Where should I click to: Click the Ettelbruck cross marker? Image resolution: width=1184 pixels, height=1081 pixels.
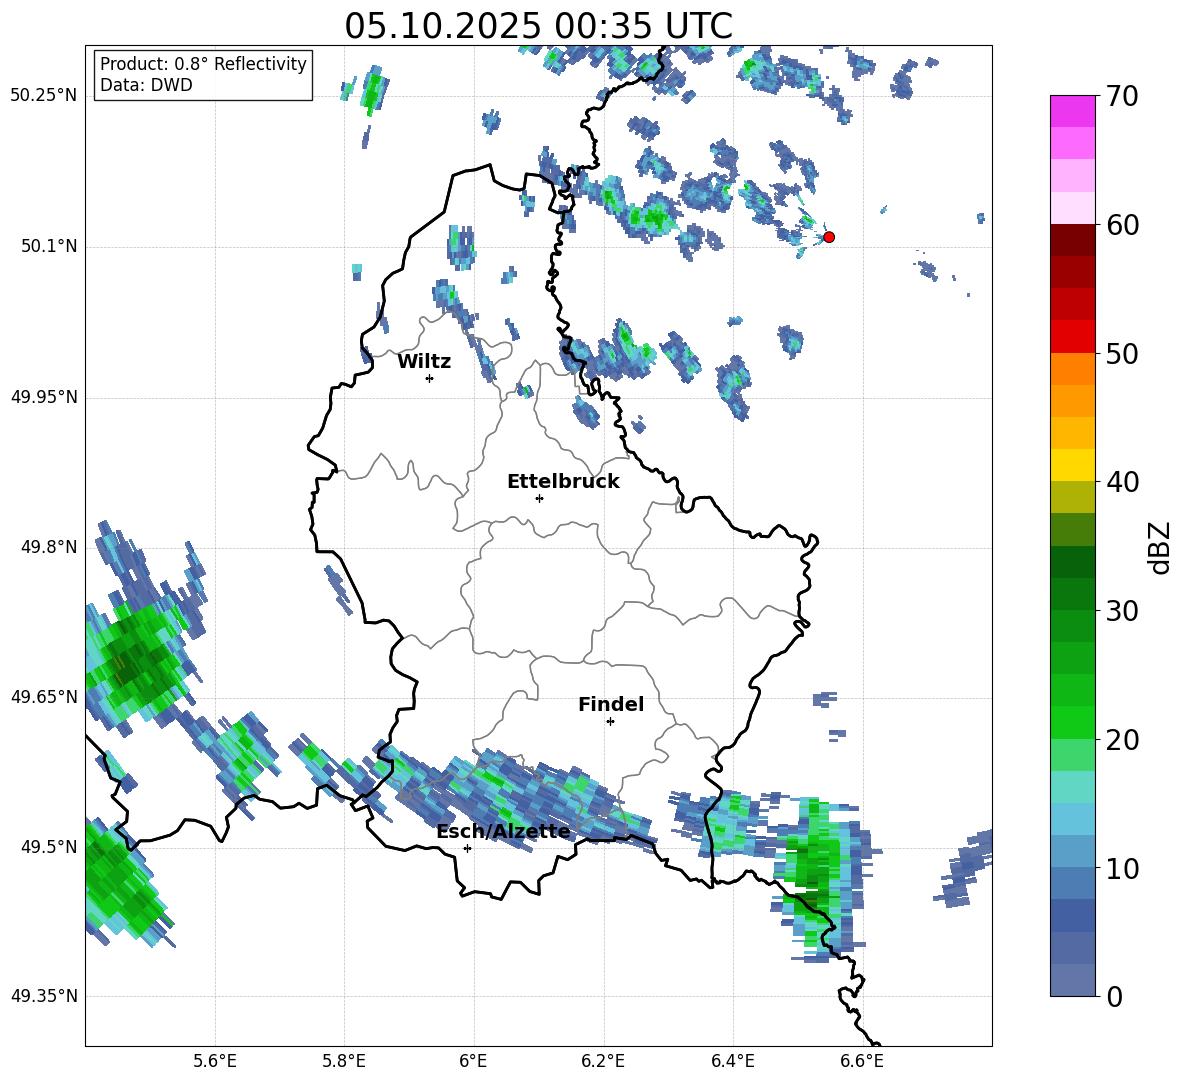pyautogui.click(x=539, y=498)
